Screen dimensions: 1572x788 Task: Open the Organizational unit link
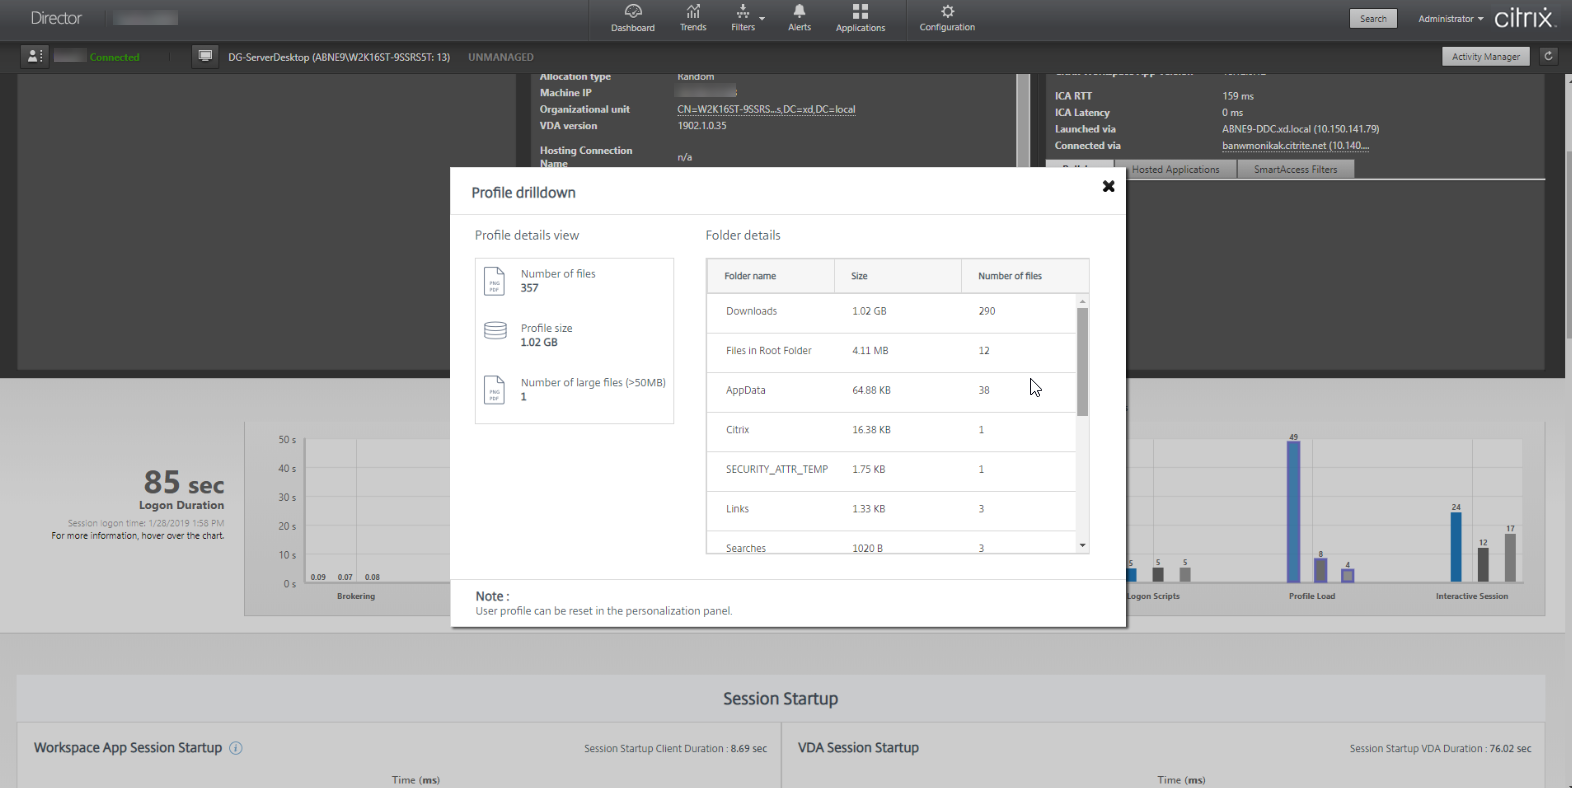(x=766, y=110)
